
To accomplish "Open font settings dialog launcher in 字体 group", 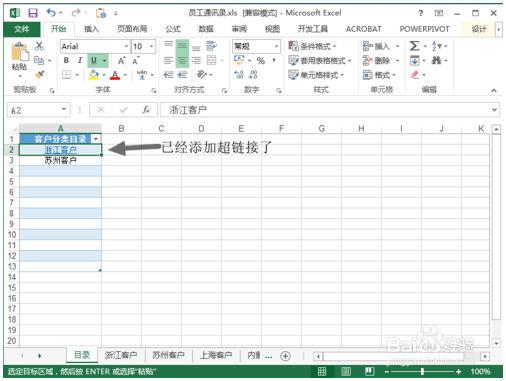I will point(154,90).
